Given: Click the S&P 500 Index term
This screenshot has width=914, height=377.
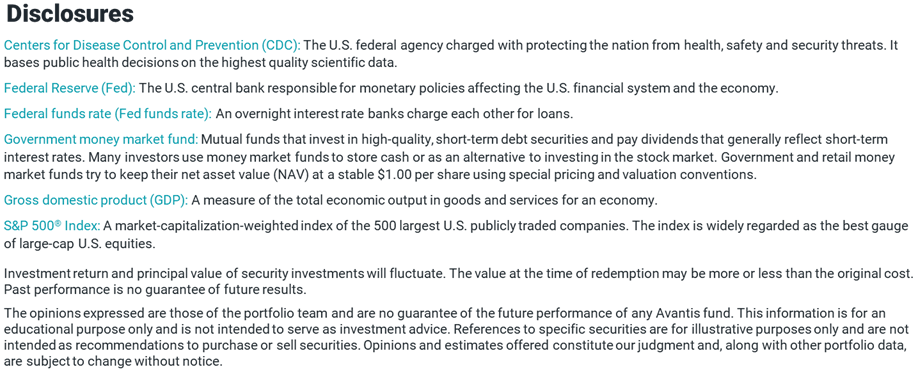Looking at the screenshot, I should pyautogui.click(x=52, y=226).
